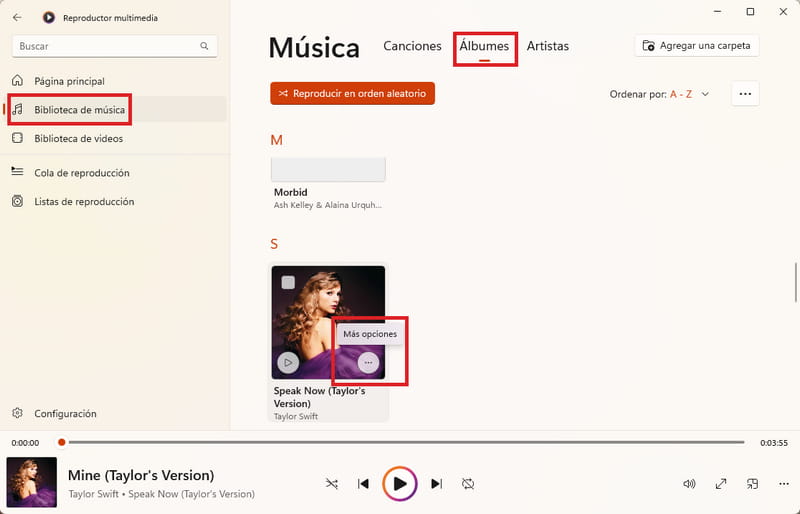The height and width of the screenshot is (514, 800).
Task: Go back with the back arrow
Action: [x=17, y=17]
